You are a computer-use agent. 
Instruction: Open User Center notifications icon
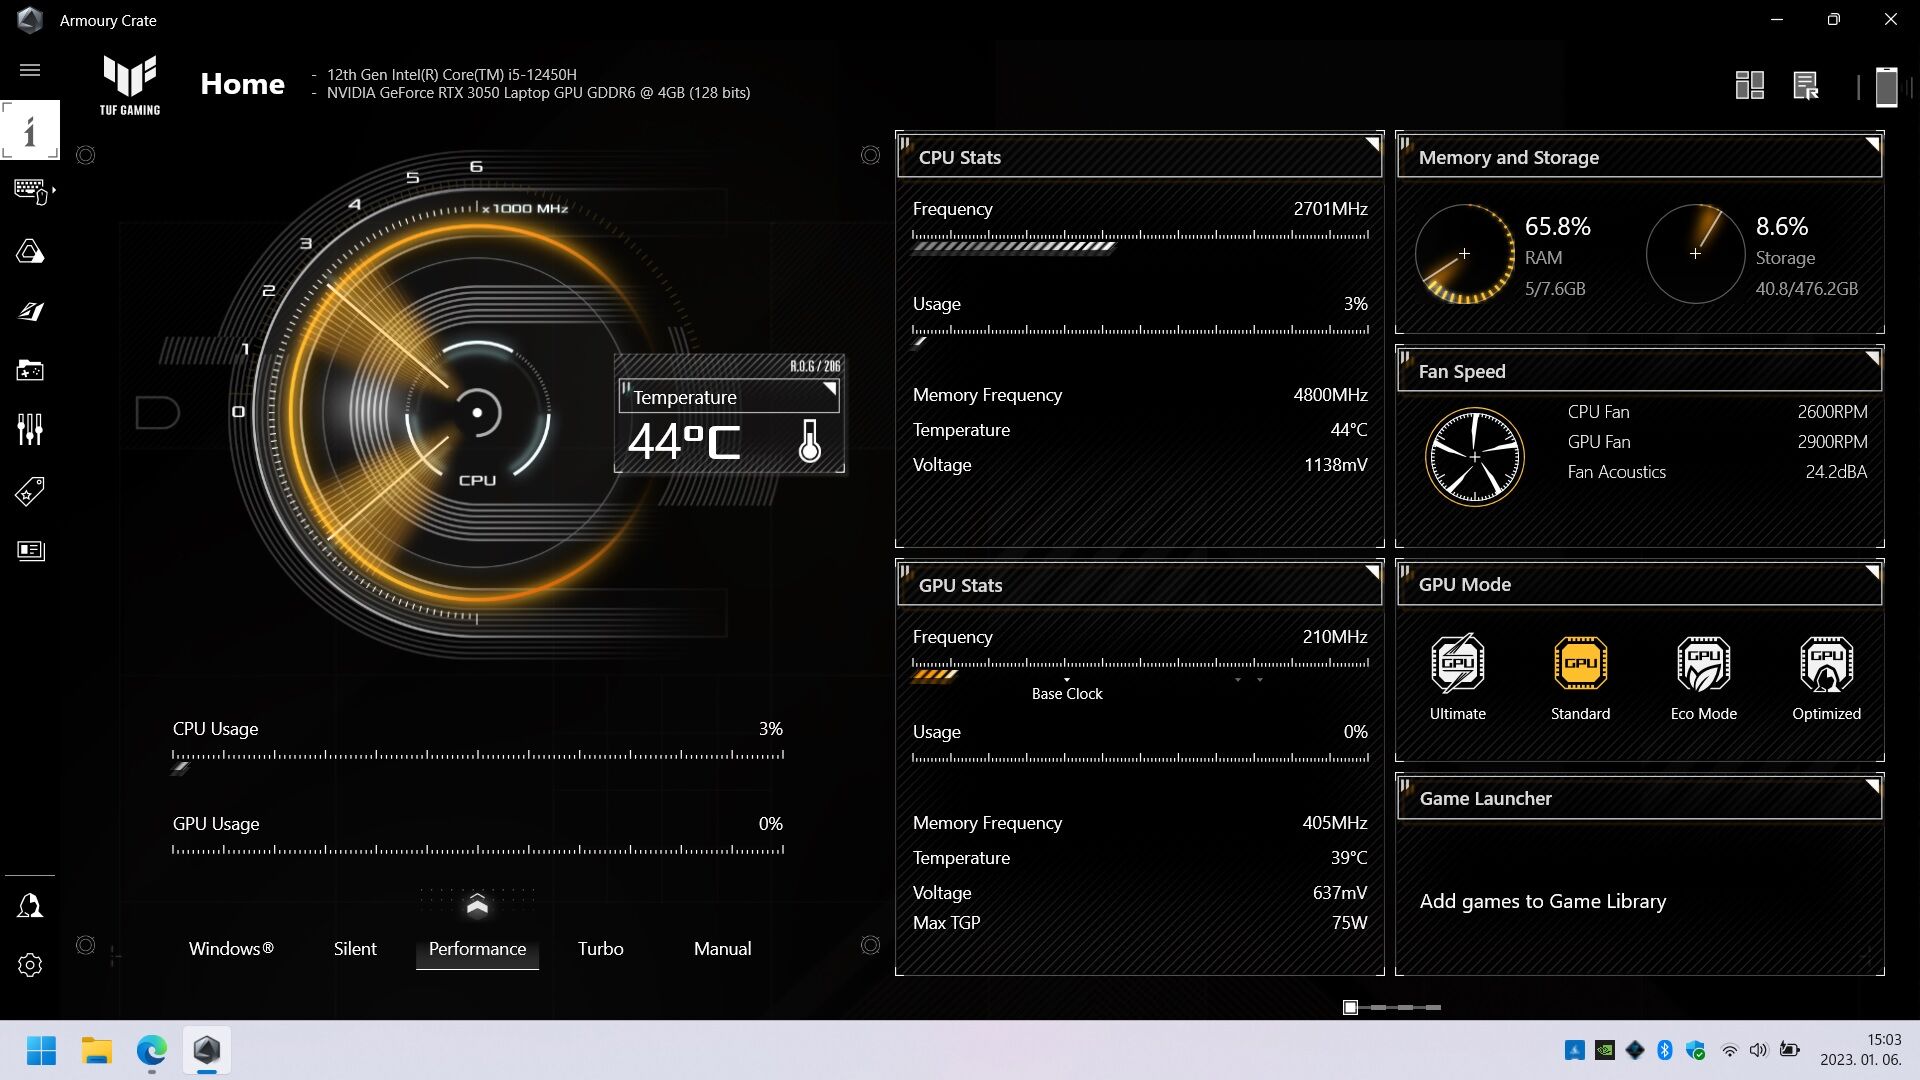30,906
